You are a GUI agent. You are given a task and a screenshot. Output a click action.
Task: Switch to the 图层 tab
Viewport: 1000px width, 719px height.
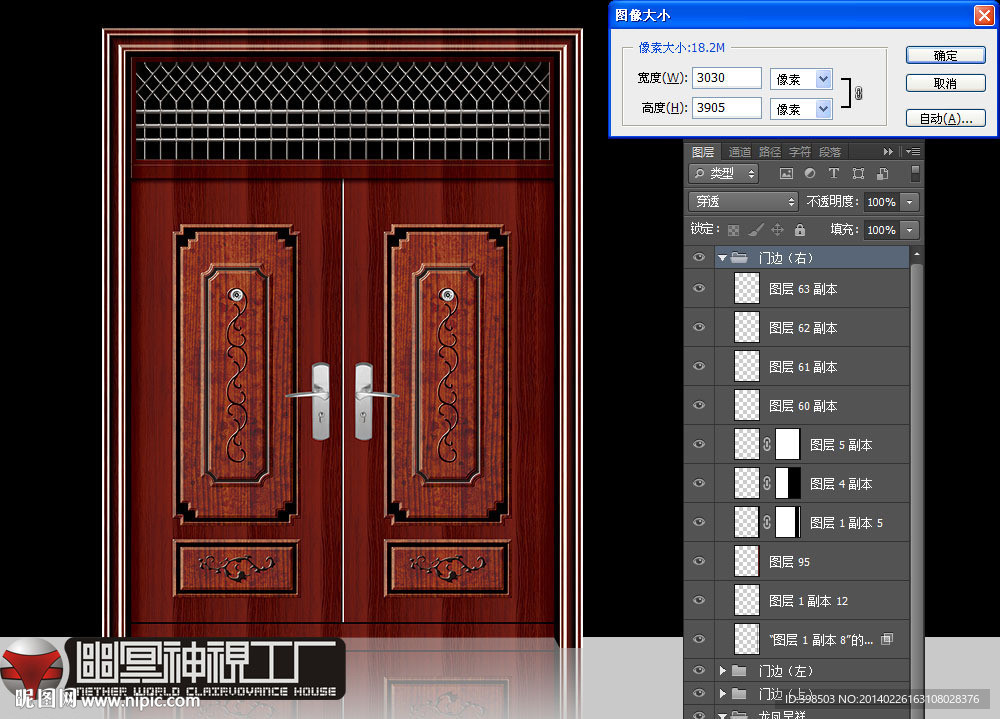(x=703, y=152)
